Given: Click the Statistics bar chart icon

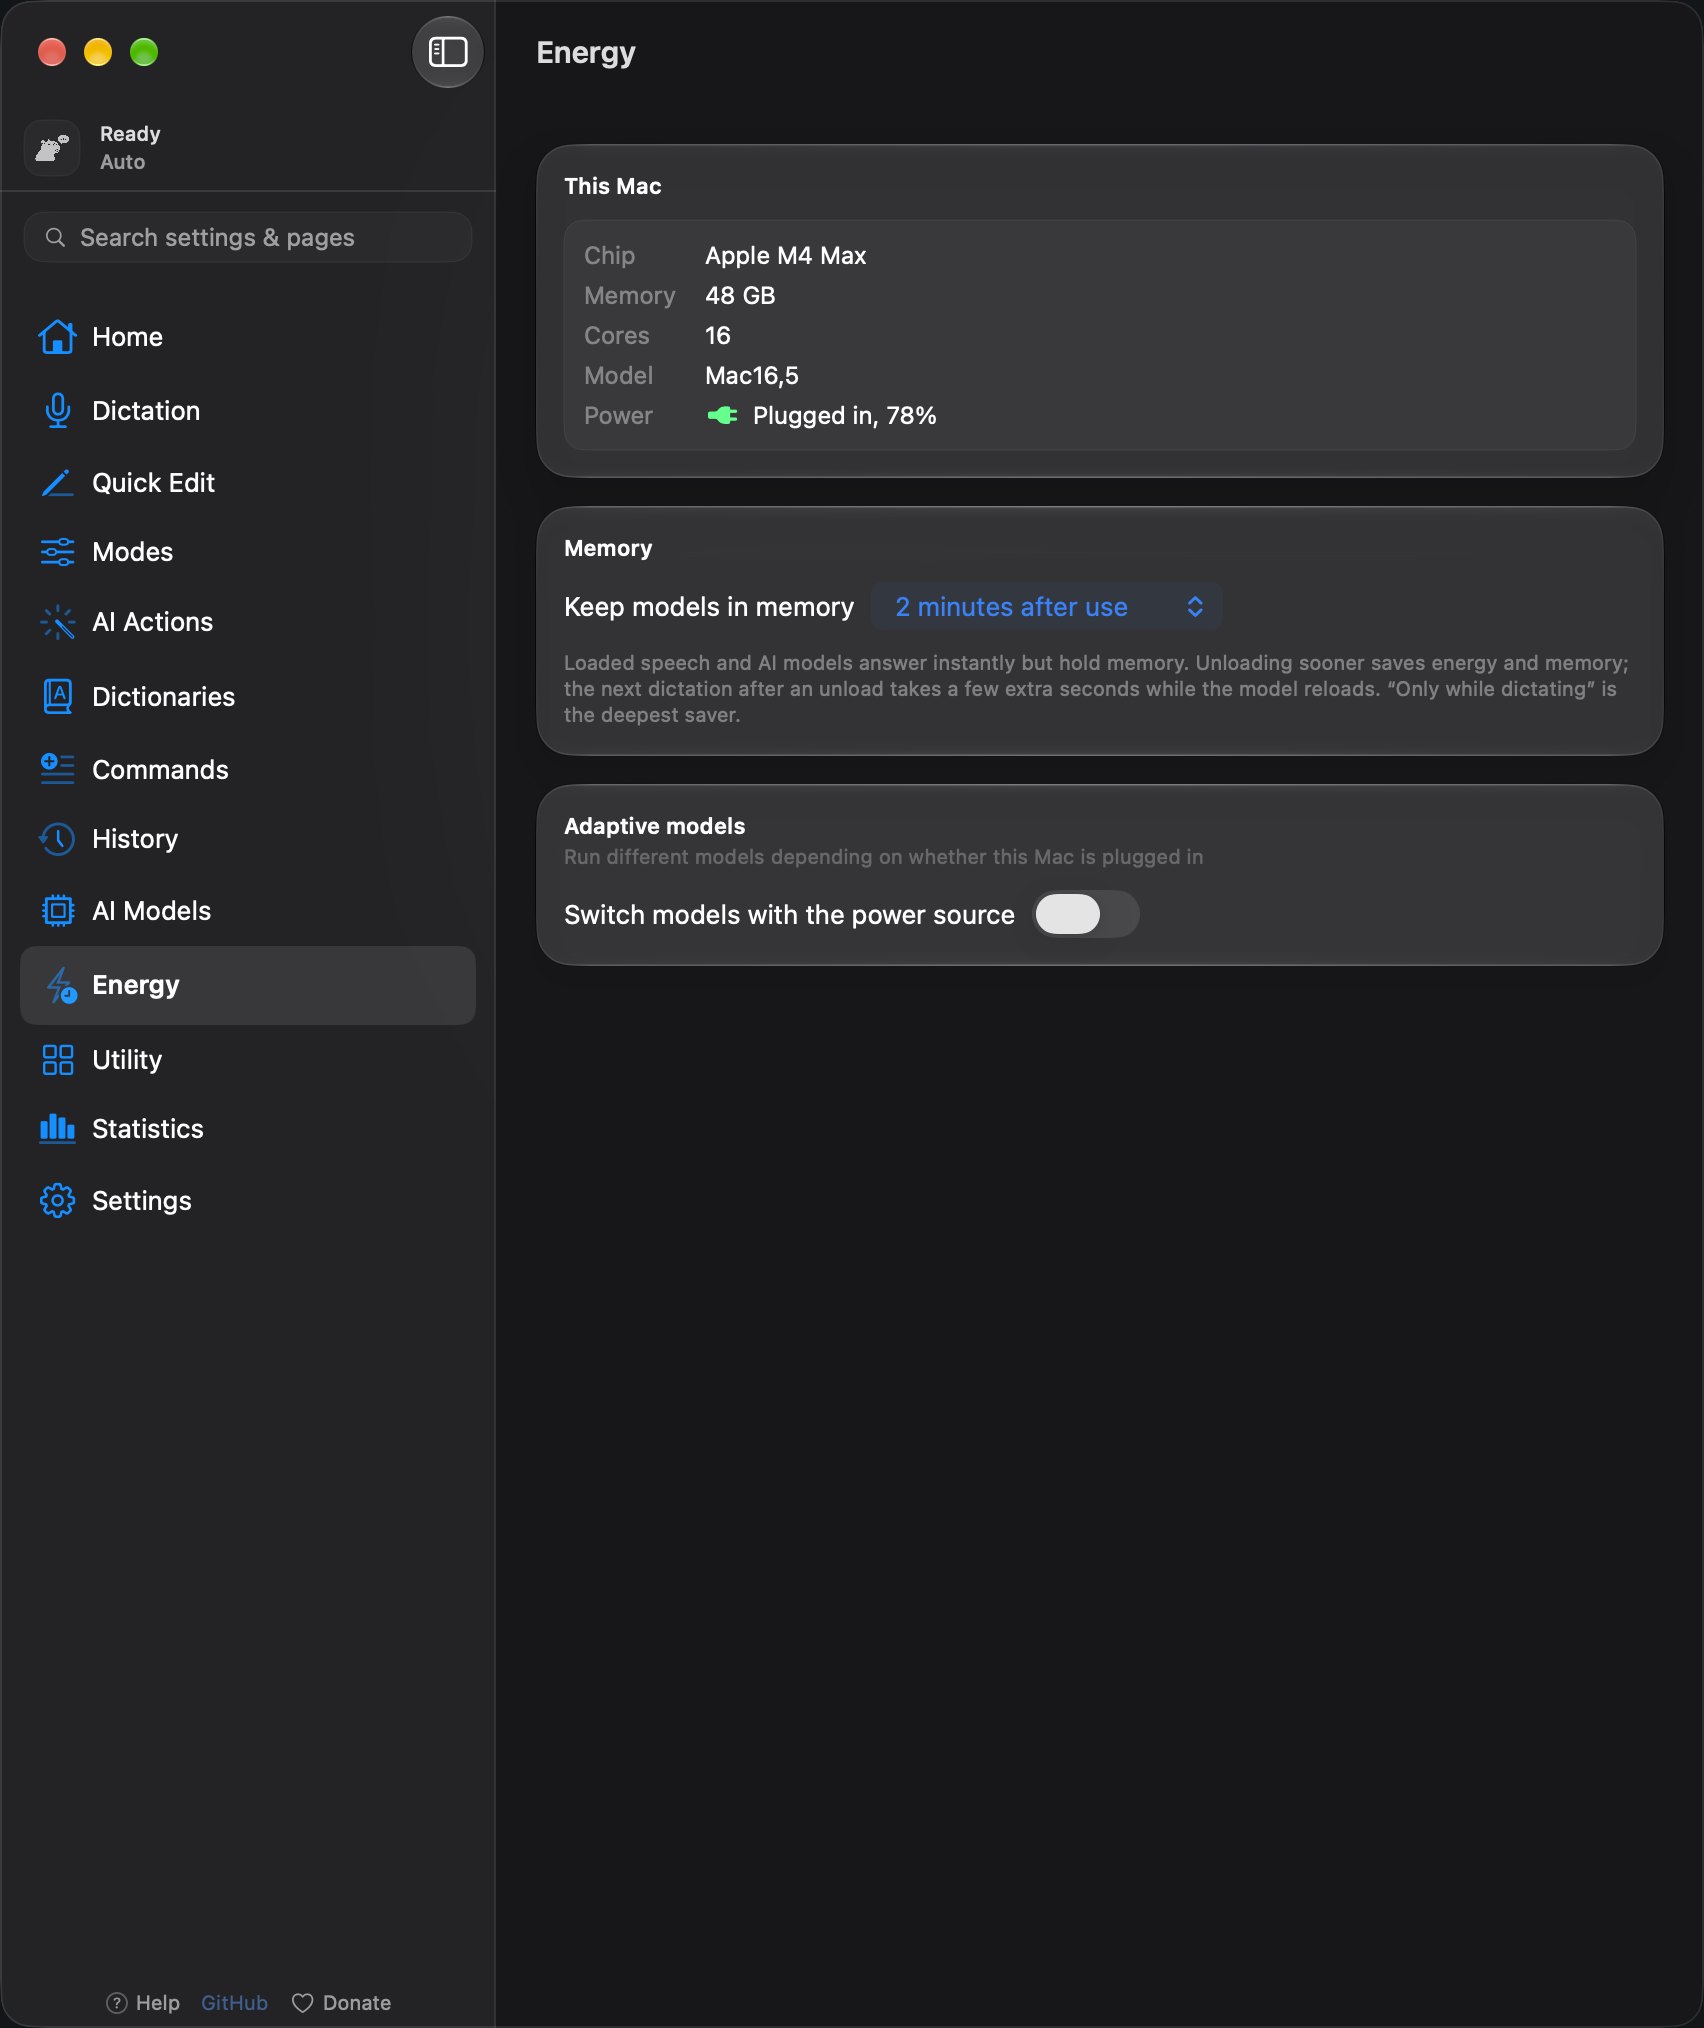Looking at the screenshot, I should pos(57,1129).
